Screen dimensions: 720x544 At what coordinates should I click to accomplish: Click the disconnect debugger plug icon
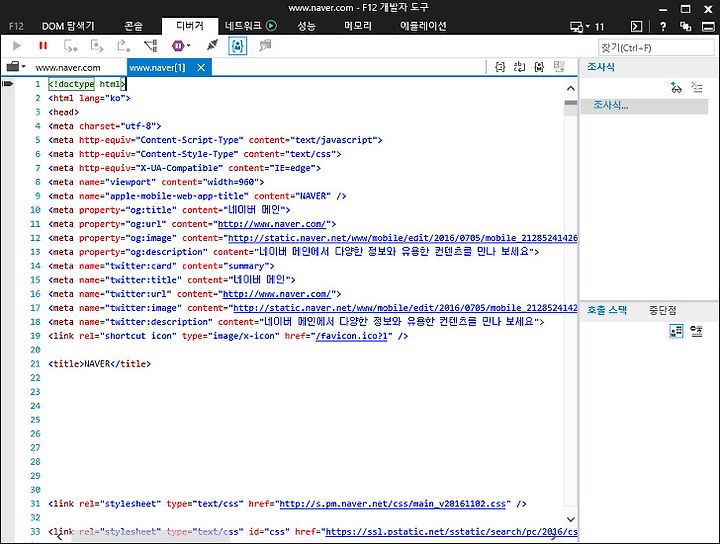[212, 45]
